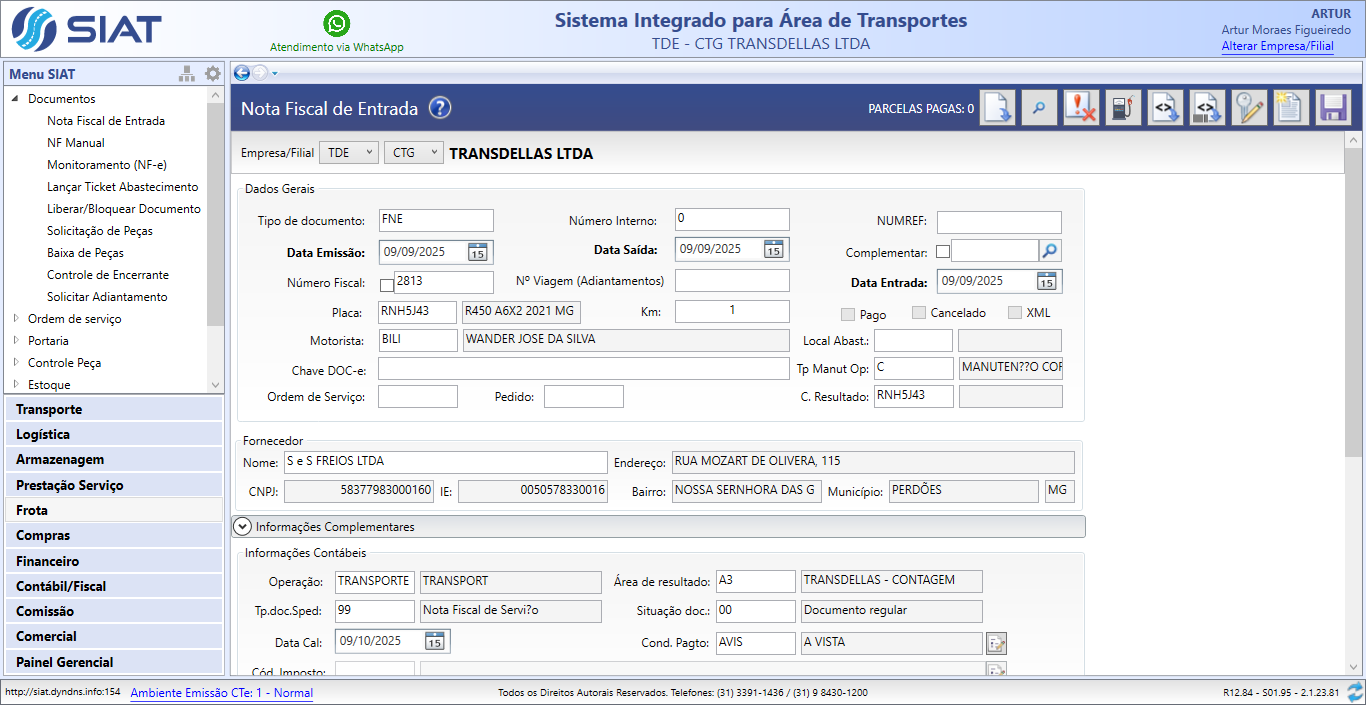This screenshot has width=1366, height=705.
Task: Click into the Chave DOC-e field
Action: [583, 369]
